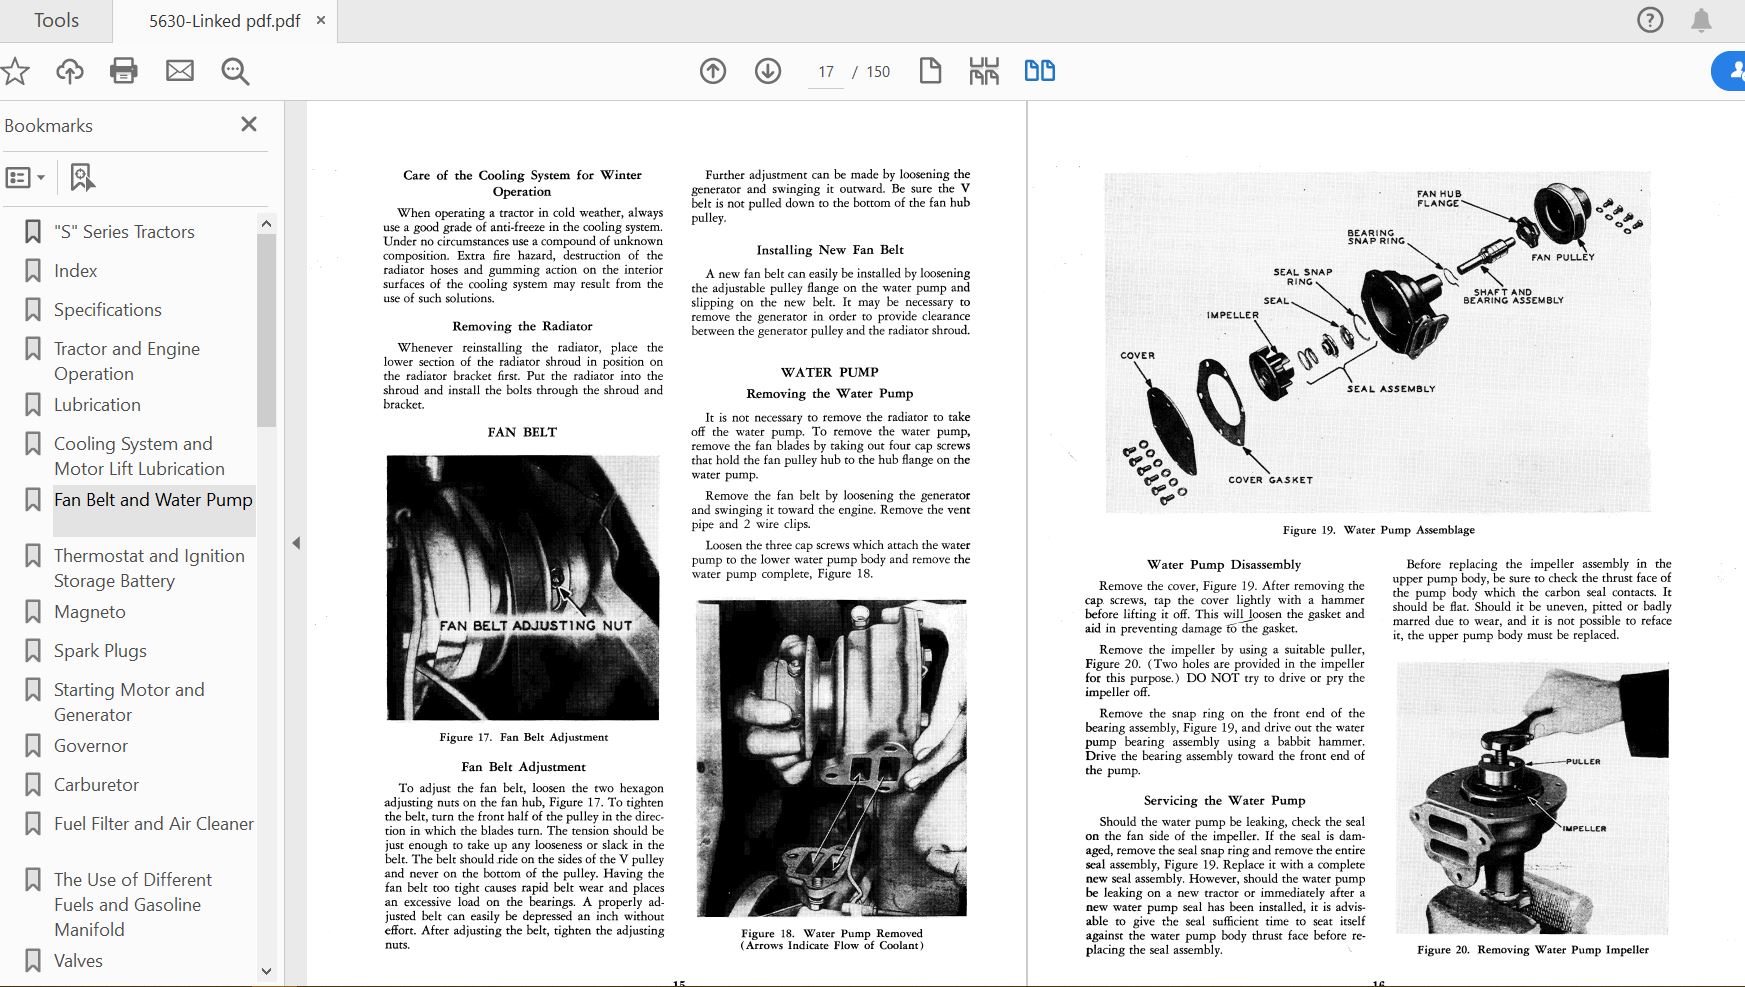Click the bookmark icon beside Spark Plugs
Screen dimensions: 1745x987
33,651
